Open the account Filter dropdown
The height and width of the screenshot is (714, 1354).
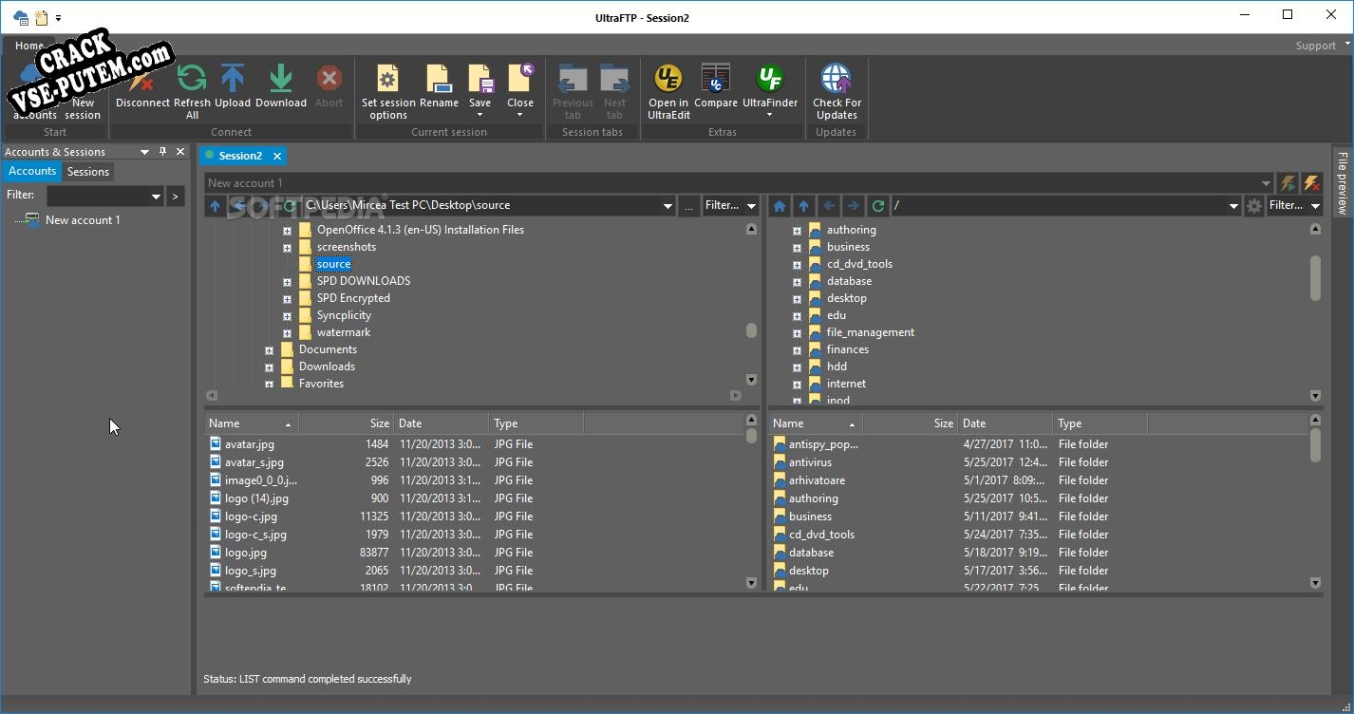coord(156,197)
